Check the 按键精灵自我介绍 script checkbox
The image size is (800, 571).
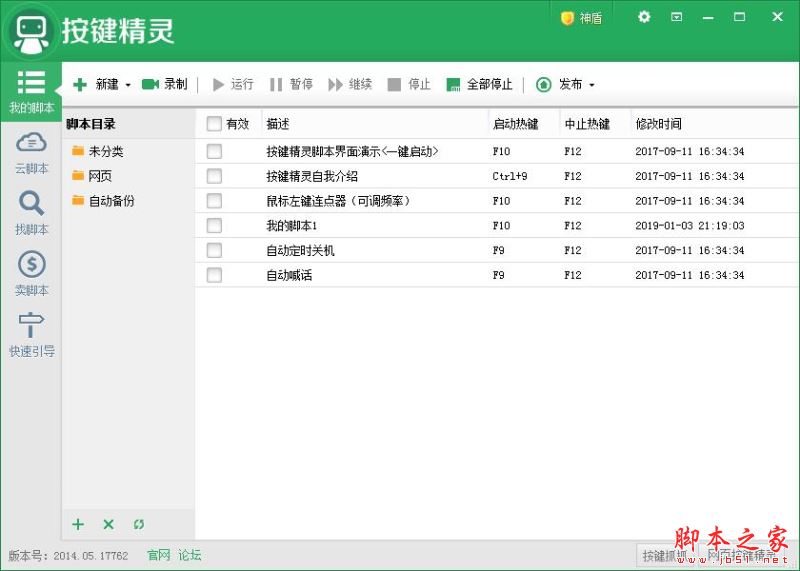(x=214, y=176)
